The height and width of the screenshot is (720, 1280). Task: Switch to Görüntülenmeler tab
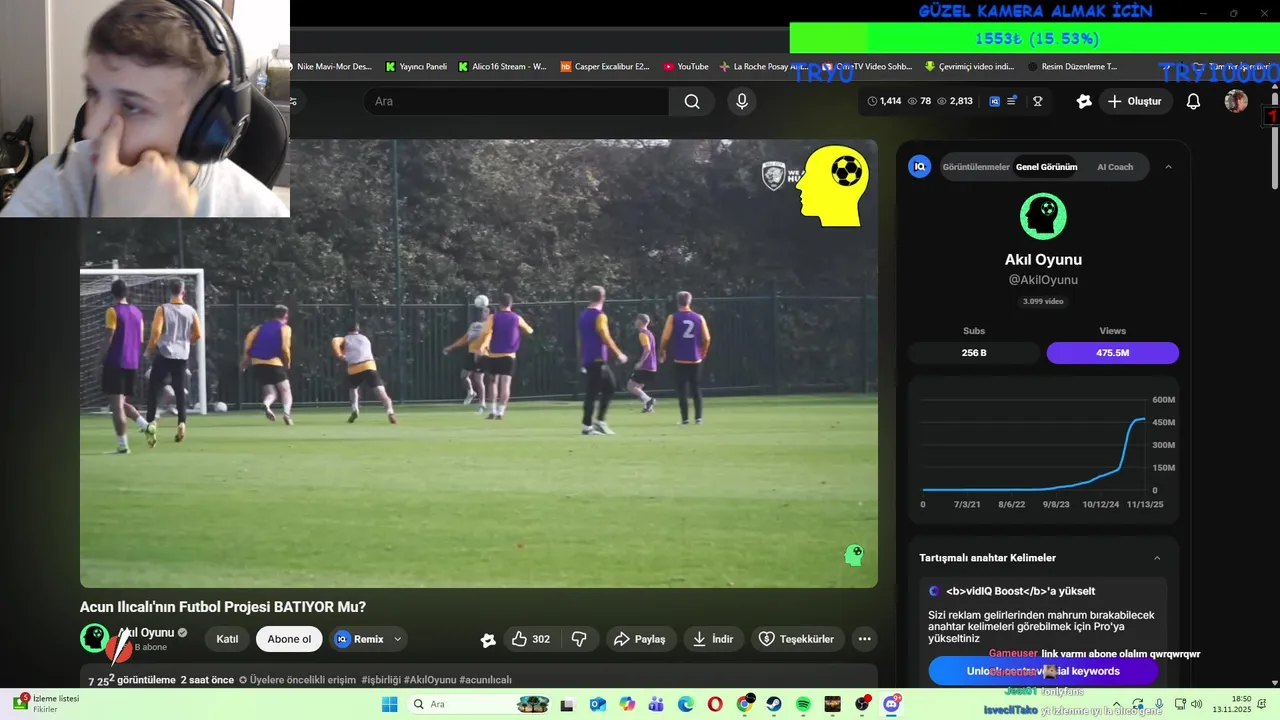(975, 167)
